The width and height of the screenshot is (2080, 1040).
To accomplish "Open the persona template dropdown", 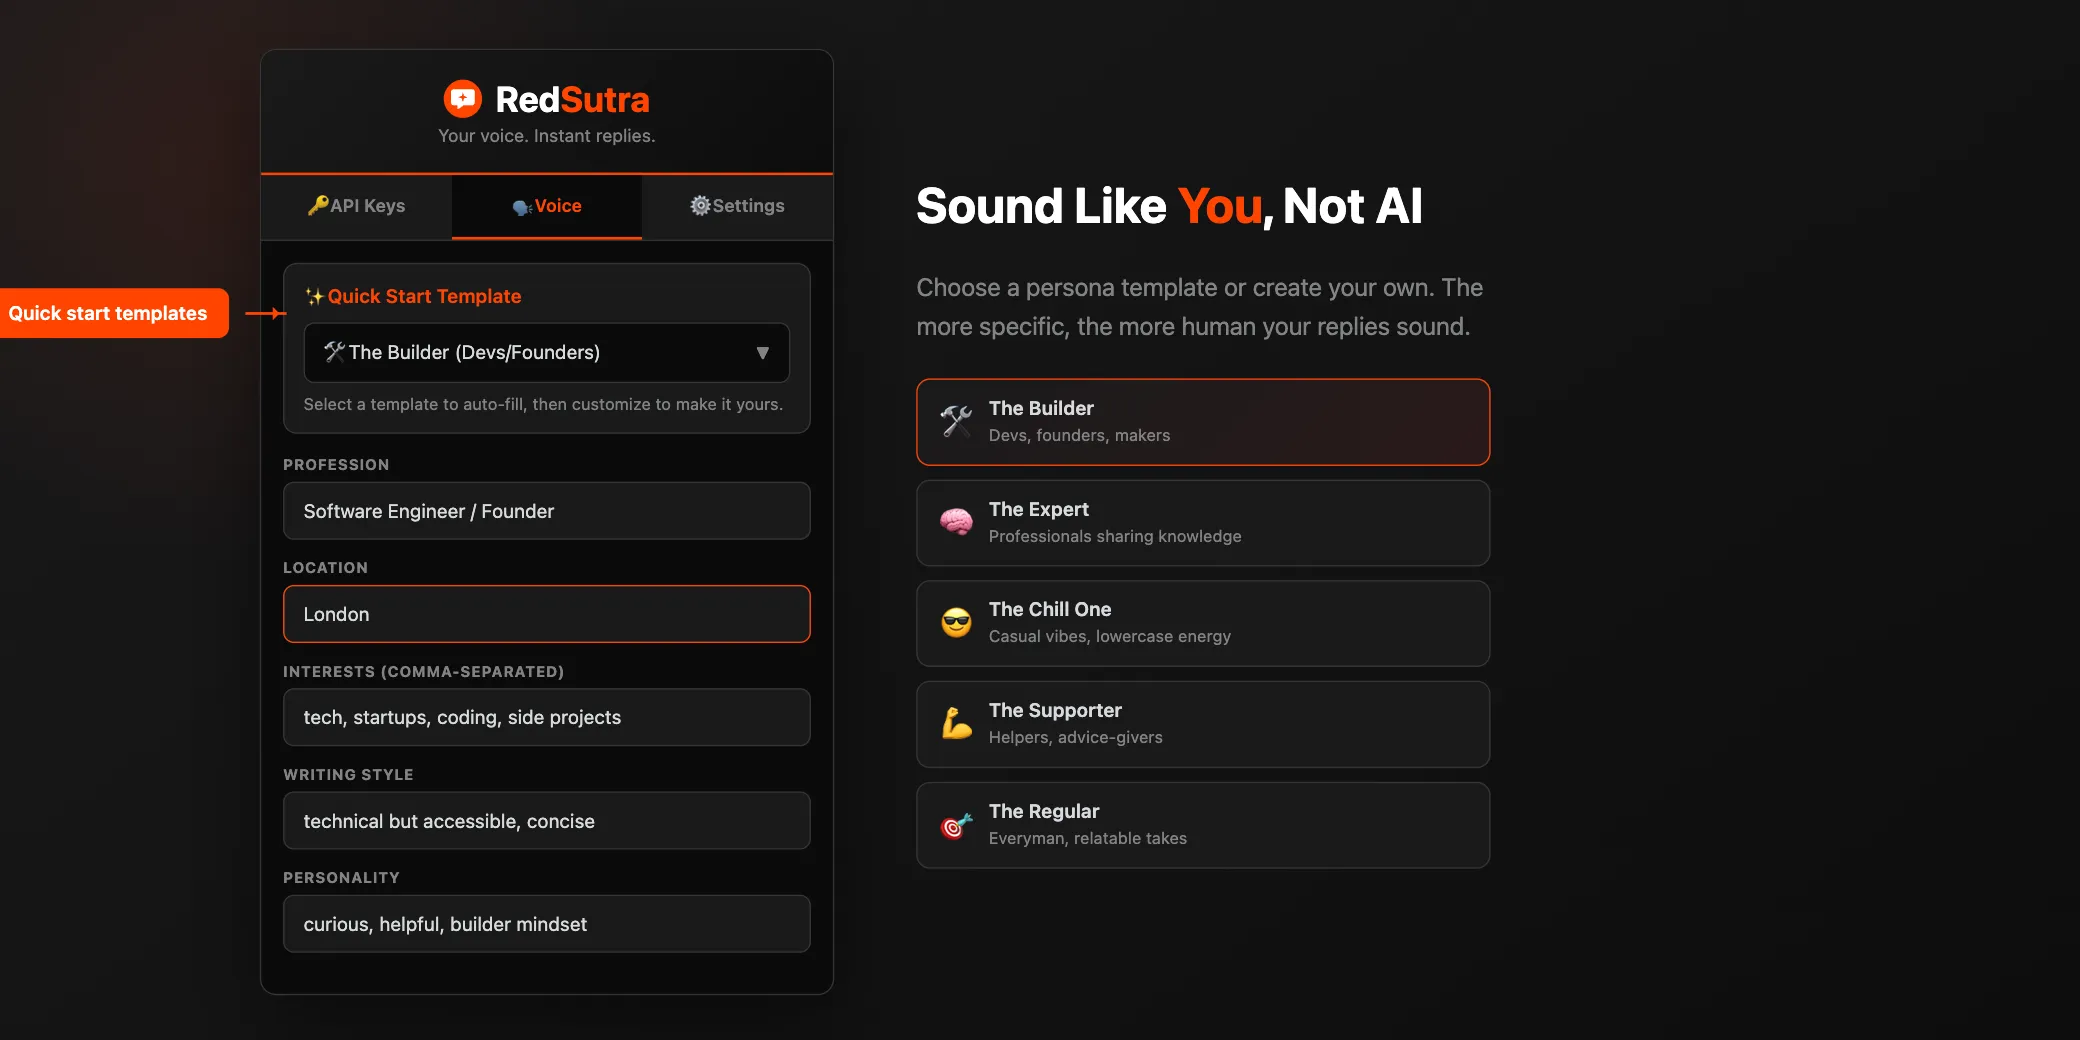I will coord(546,352).
